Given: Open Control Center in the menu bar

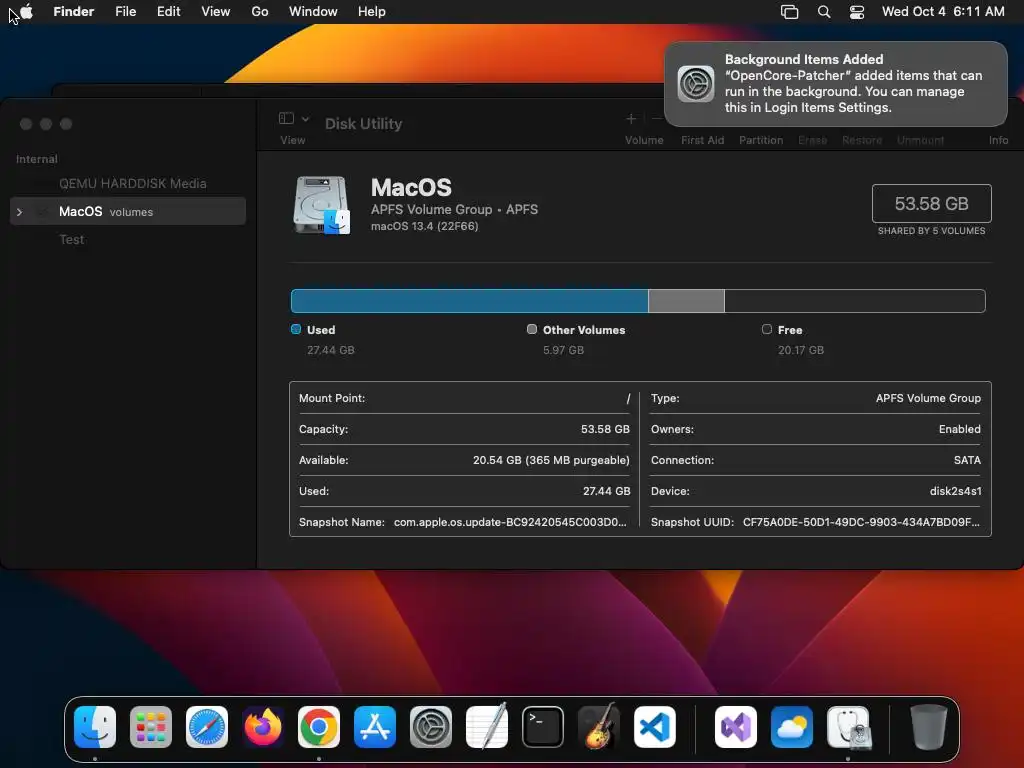Looking at the screenshot, I should pos(857,12).
